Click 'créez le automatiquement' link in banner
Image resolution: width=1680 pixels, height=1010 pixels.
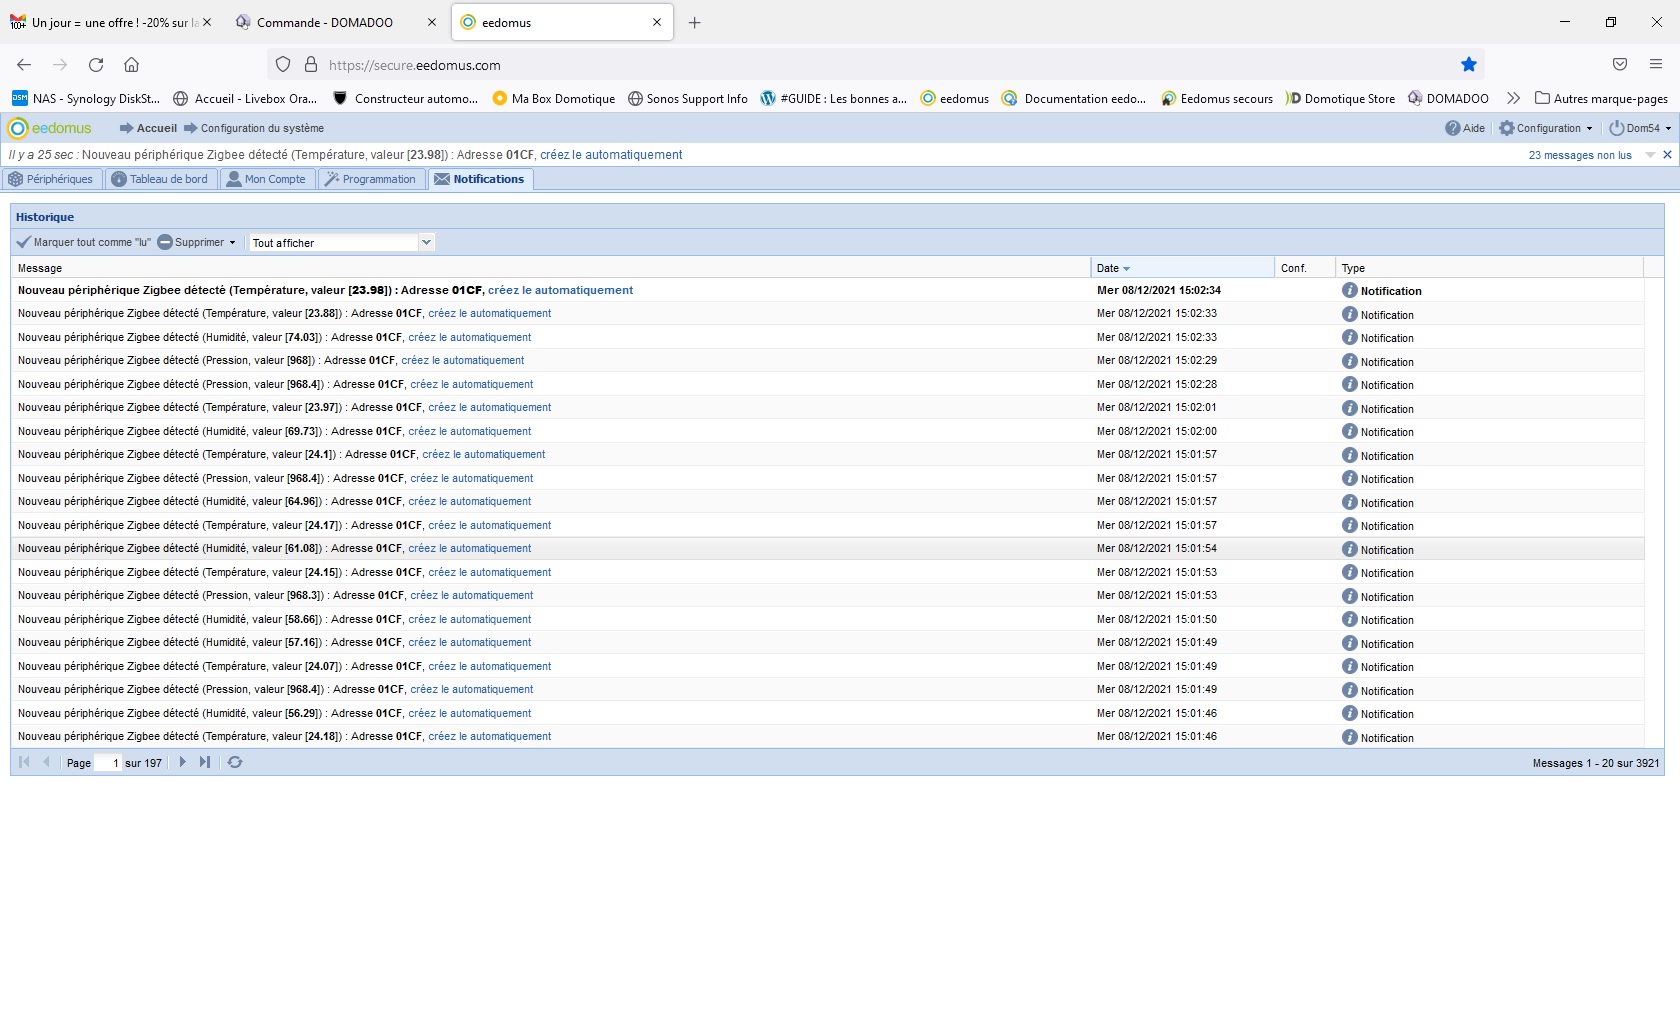(x=611, y=155)
